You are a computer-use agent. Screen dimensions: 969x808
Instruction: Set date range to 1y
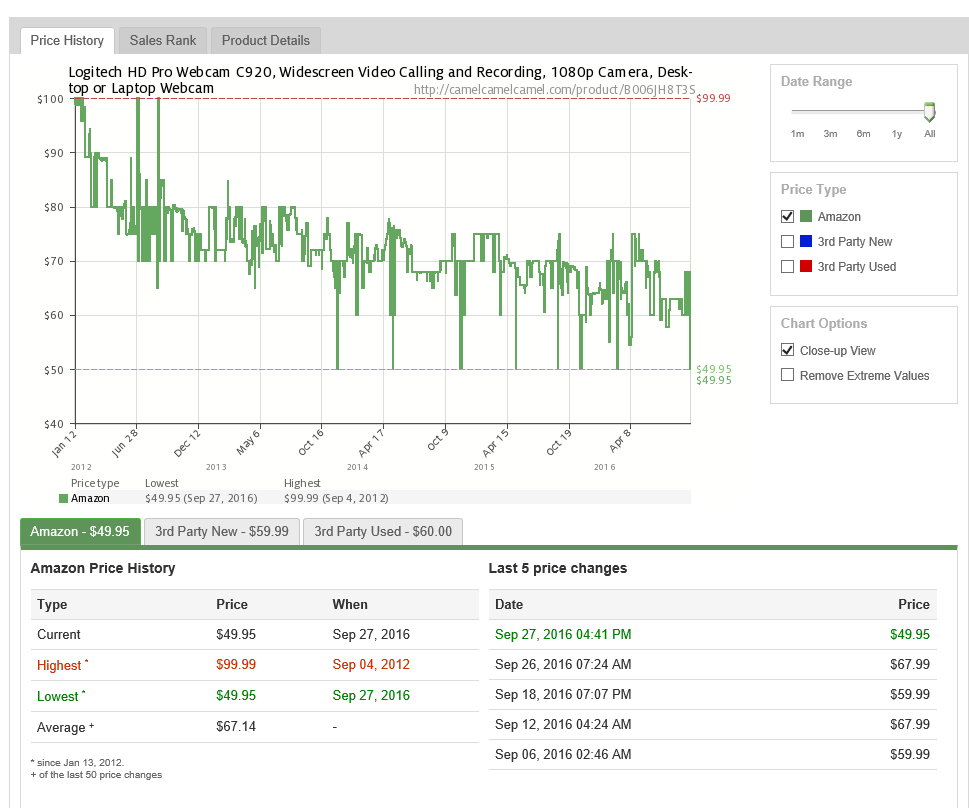pyautogui.click(x=896, y=133)
